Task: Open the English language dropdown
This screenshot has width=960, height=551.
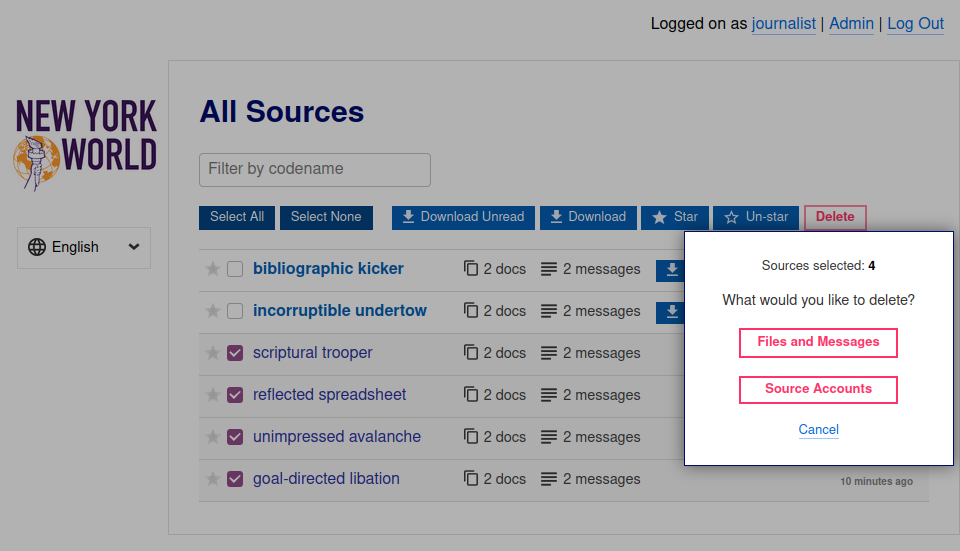Action: pyautogui.click(x=84, y=247)
